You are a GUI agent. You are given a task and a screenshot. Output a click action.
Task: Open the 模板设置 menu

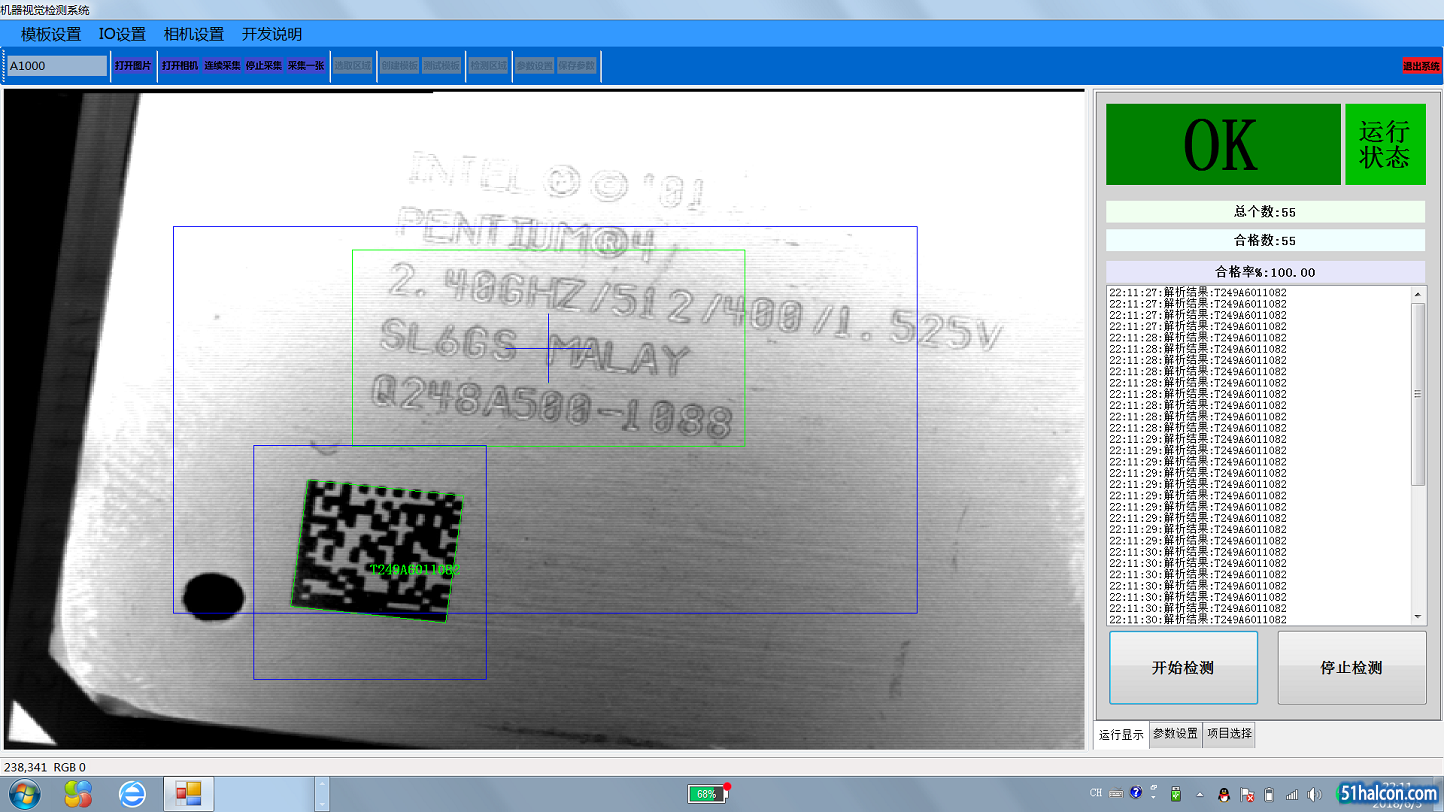click(51, 34)
